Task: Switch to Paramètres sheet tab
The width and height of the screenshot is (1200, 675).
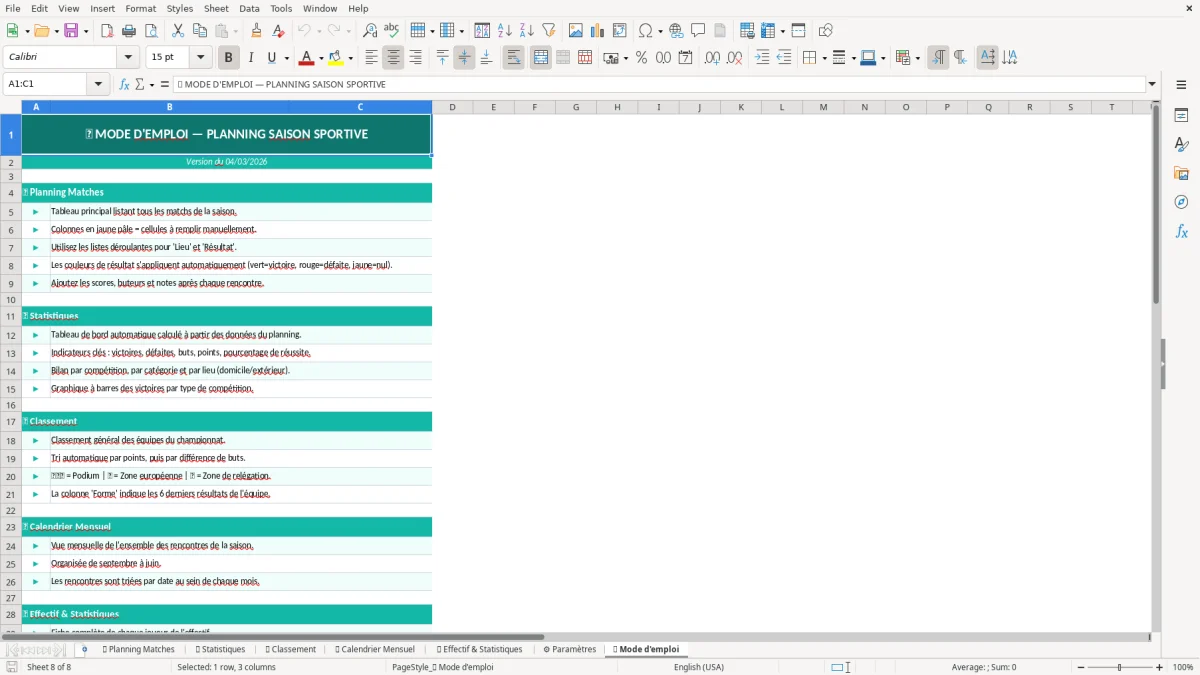Action: click(570, 649)
